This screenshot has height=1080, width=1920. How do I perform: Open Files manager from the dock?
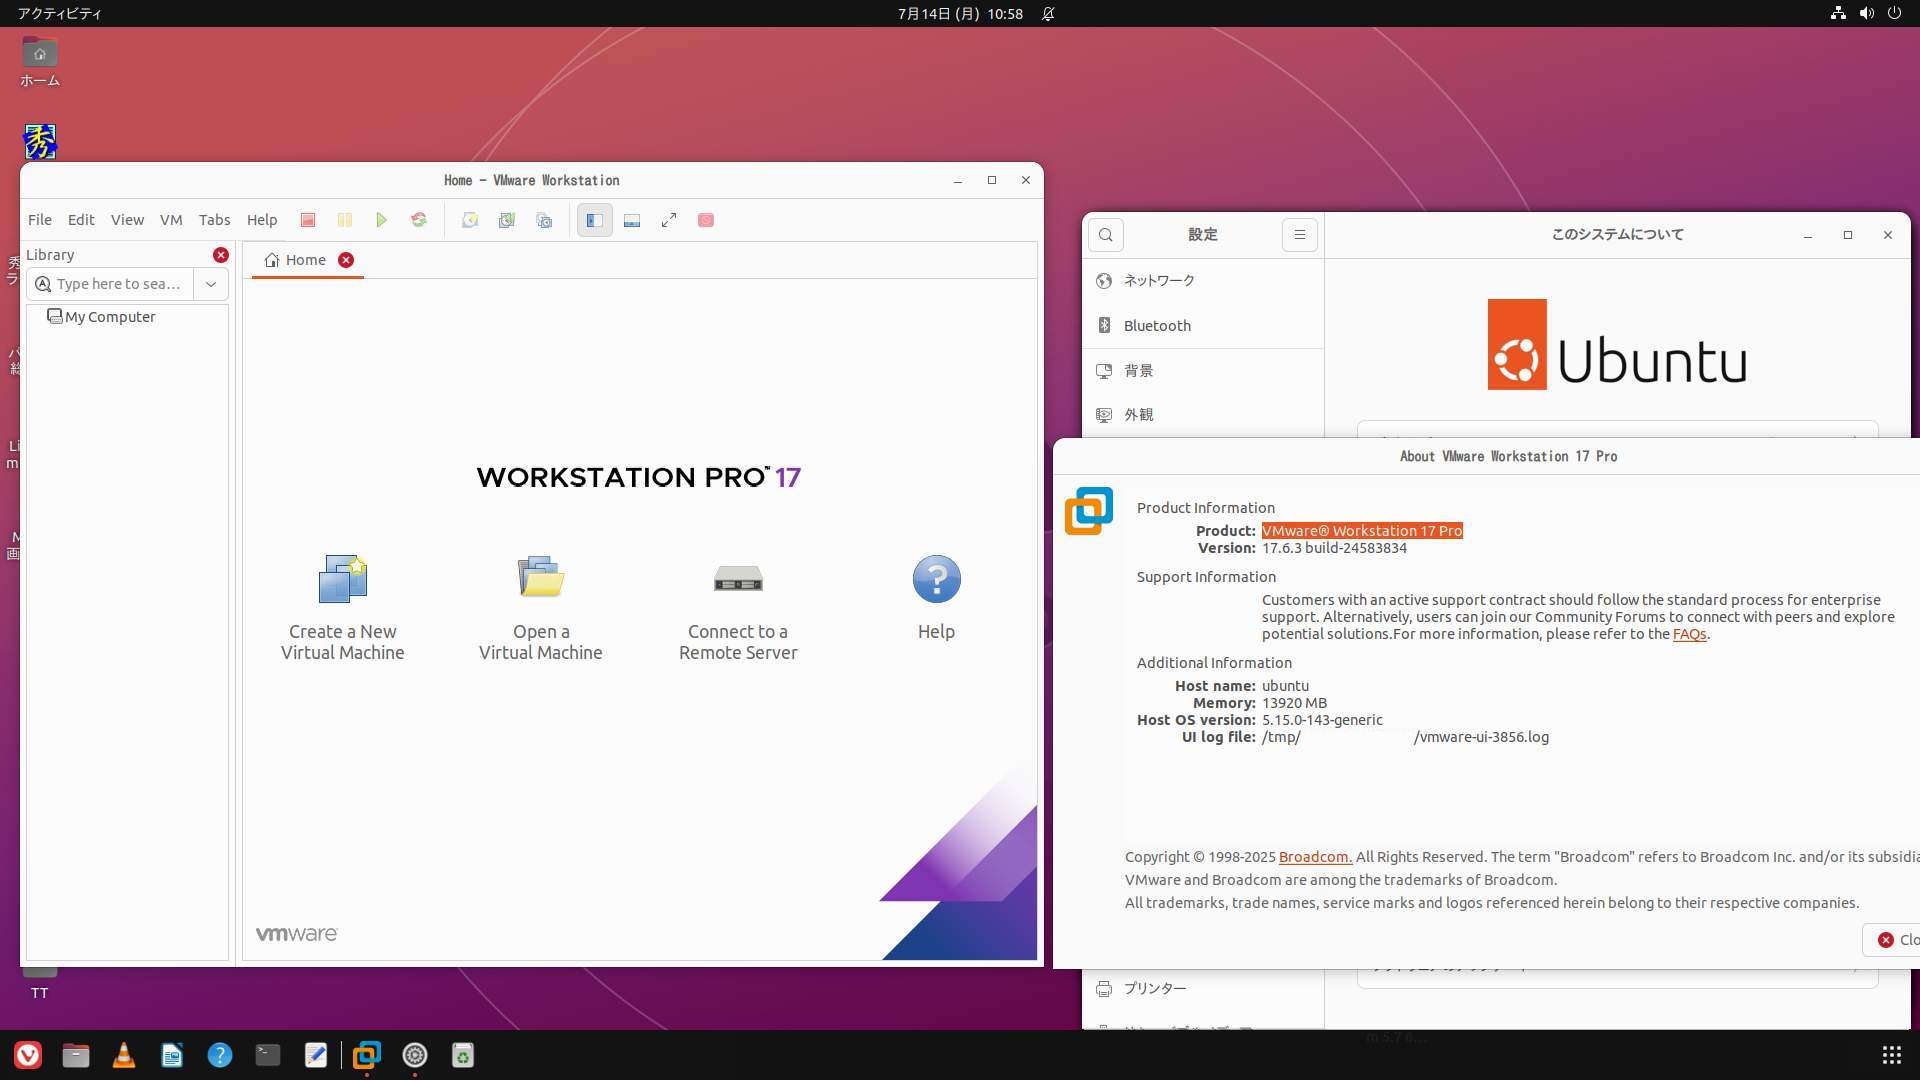(76, 1055)
